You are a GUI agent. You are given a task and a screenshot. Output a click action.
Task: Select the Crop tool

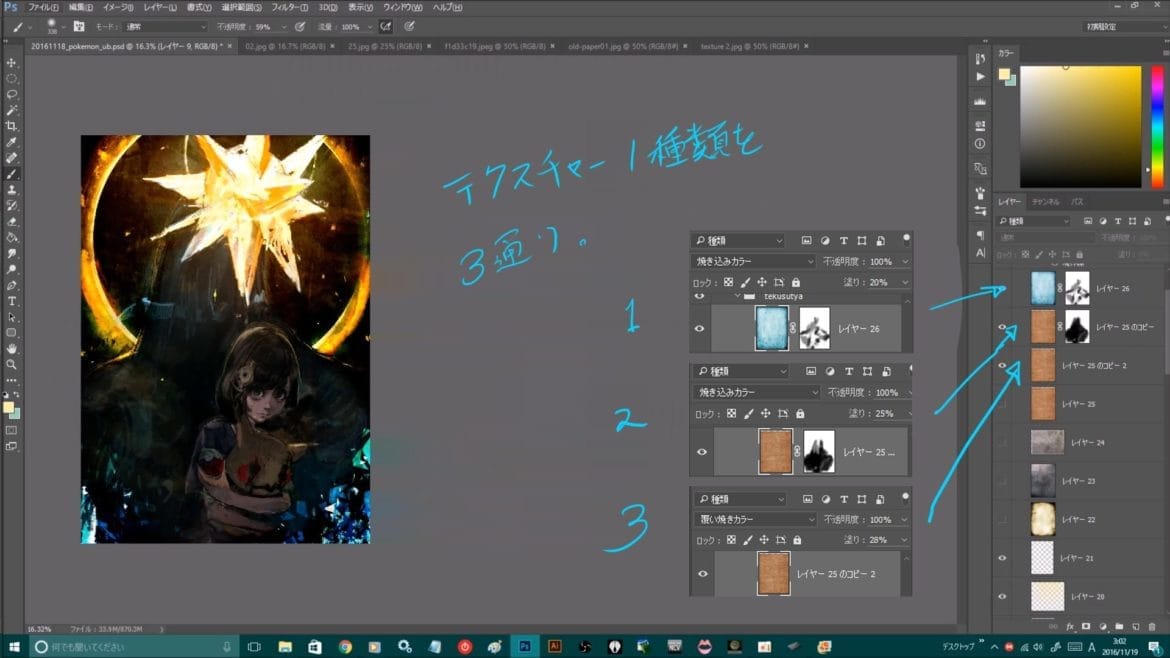12,126
